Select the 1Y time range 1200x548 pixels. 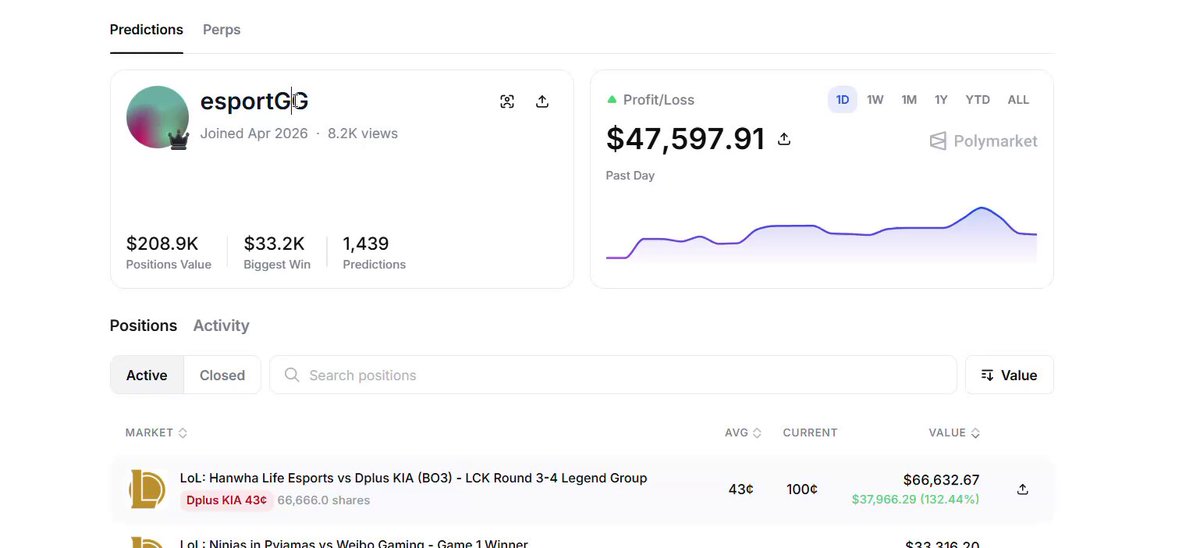(941, 100)
